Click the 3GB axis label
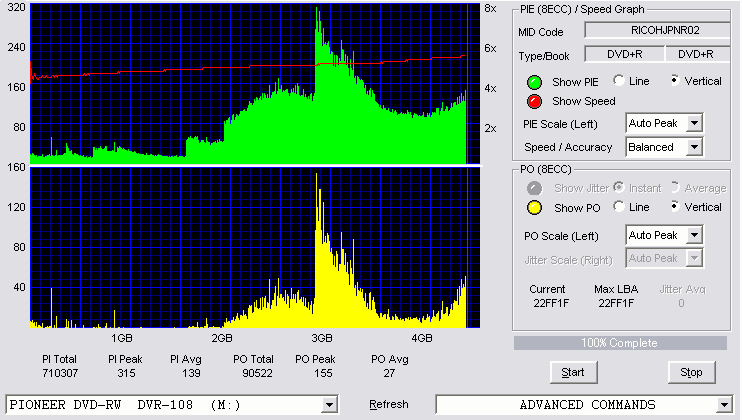This screenshot has width=742, height=420. click(x=322, y=338)
